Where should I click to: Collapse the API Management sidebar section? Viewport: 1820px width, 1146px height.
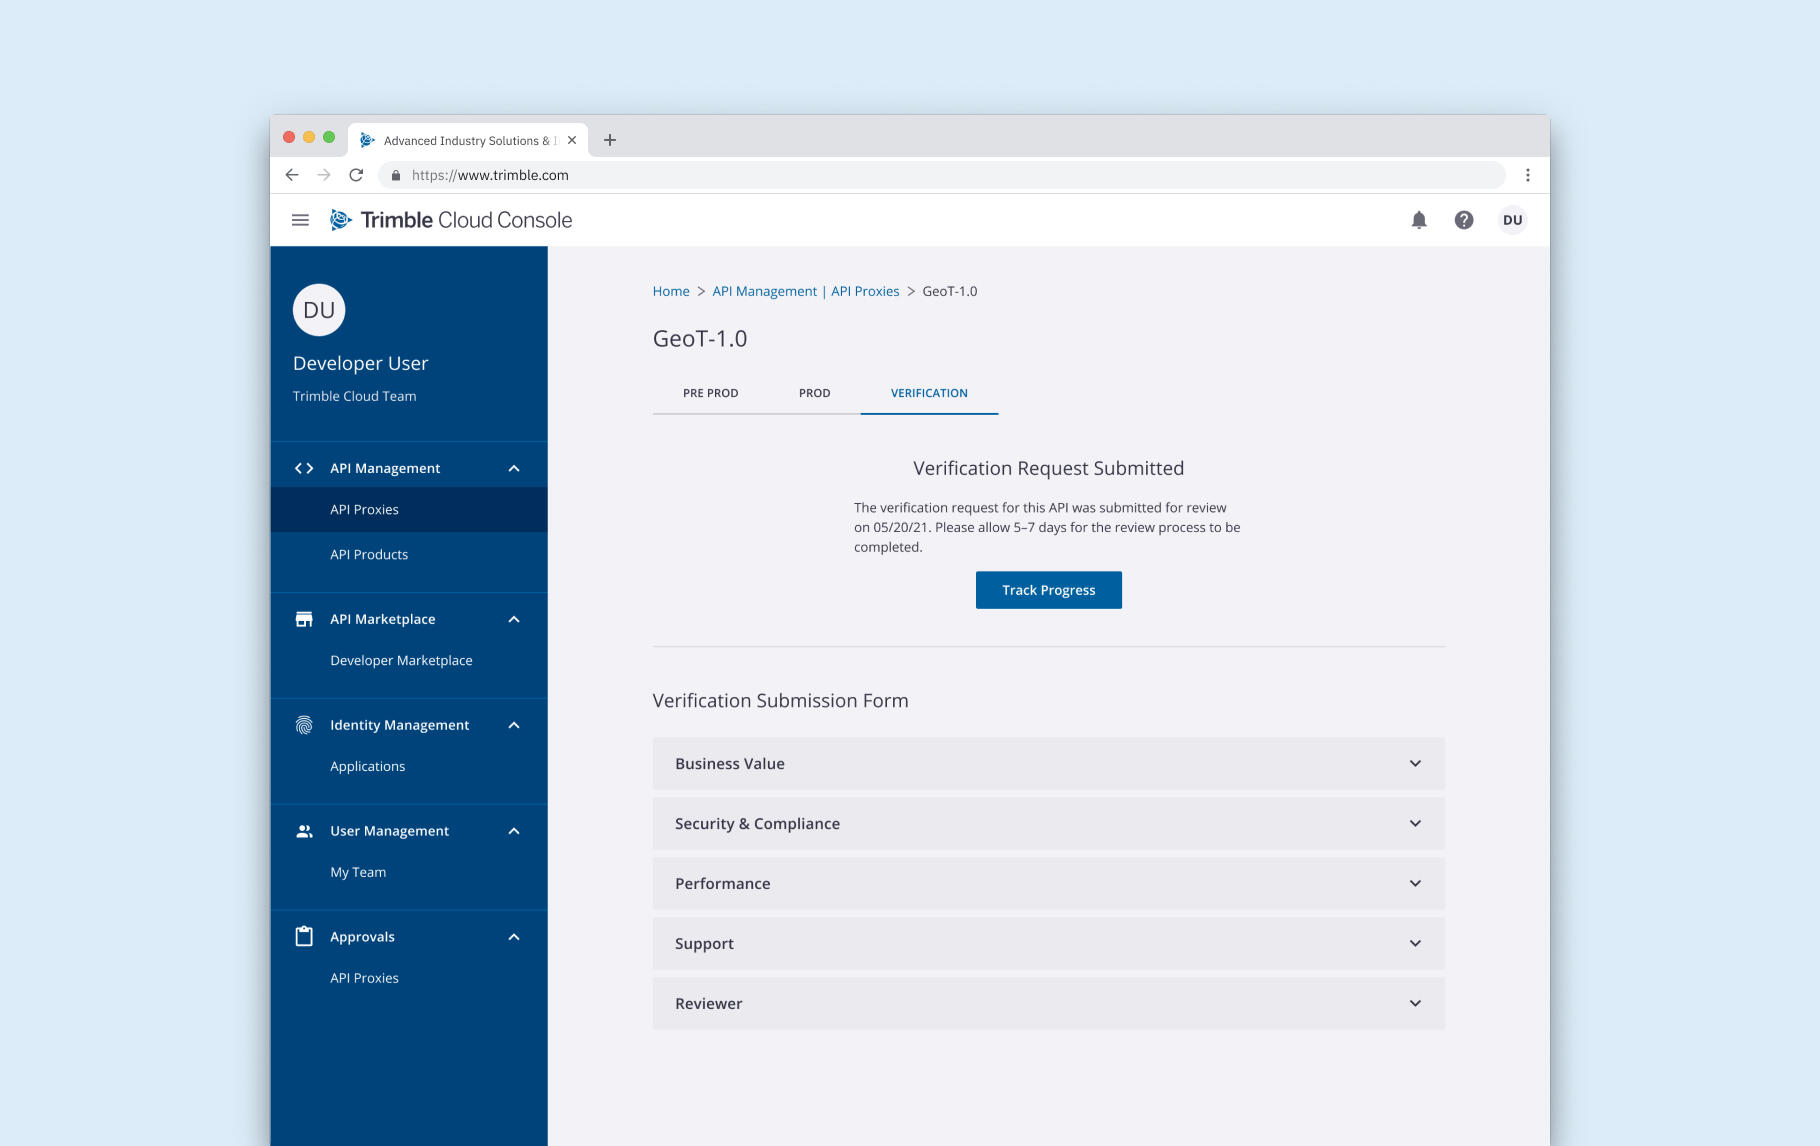(514, 468)
